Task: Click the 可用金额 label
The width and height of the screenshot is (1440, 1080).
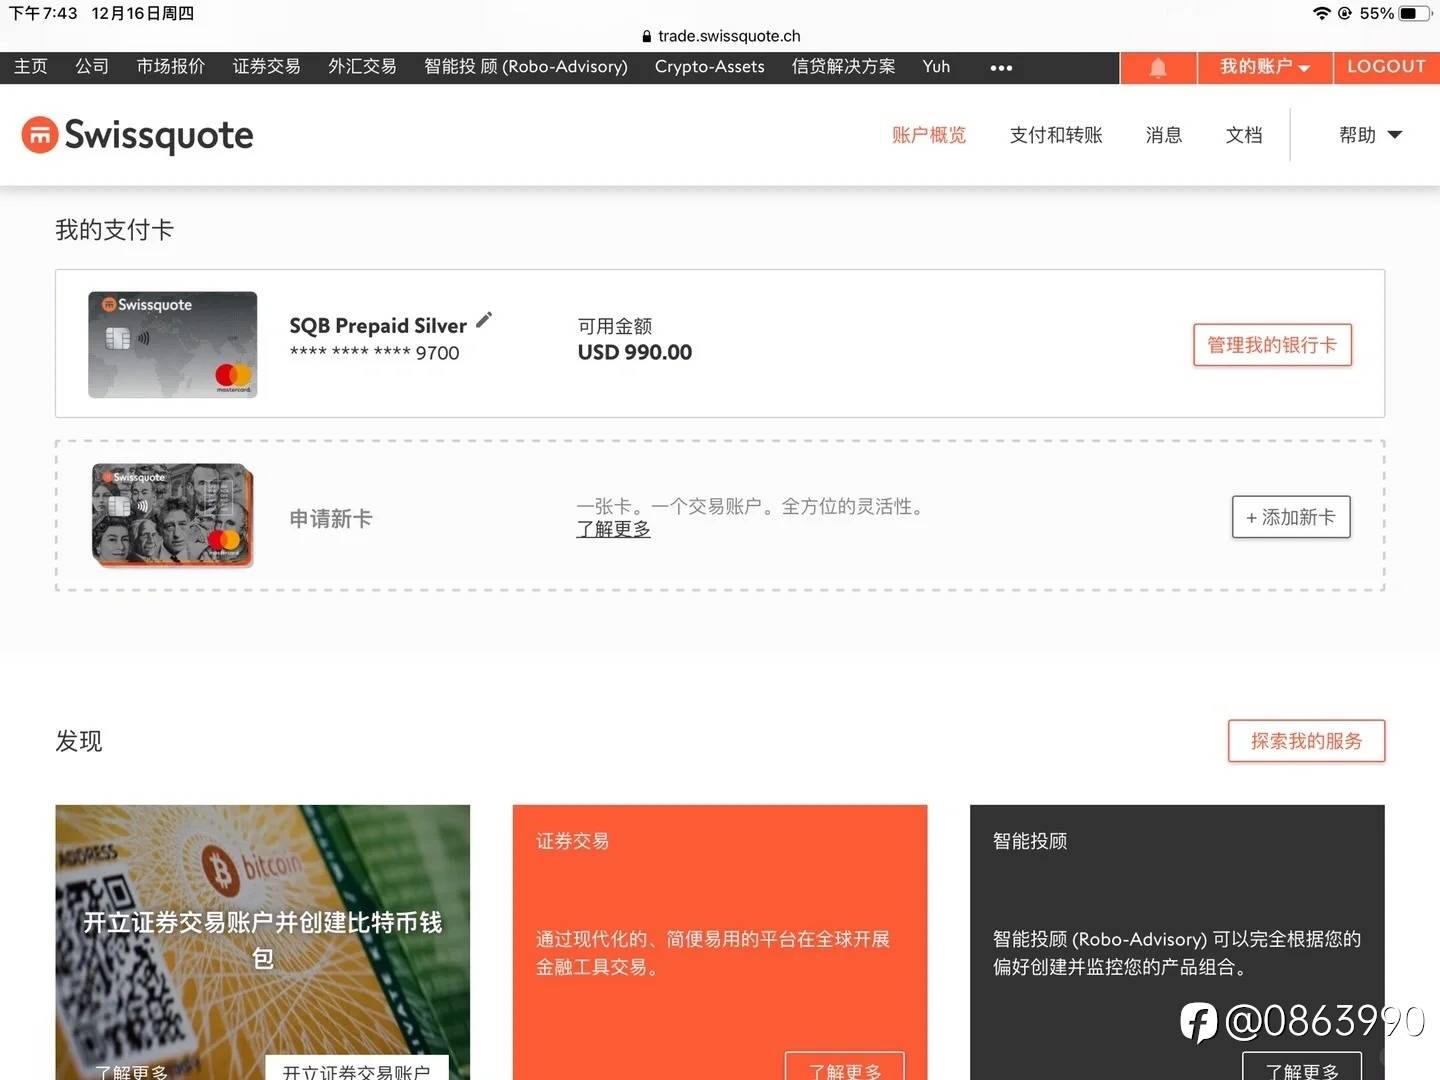Action: 615,326
